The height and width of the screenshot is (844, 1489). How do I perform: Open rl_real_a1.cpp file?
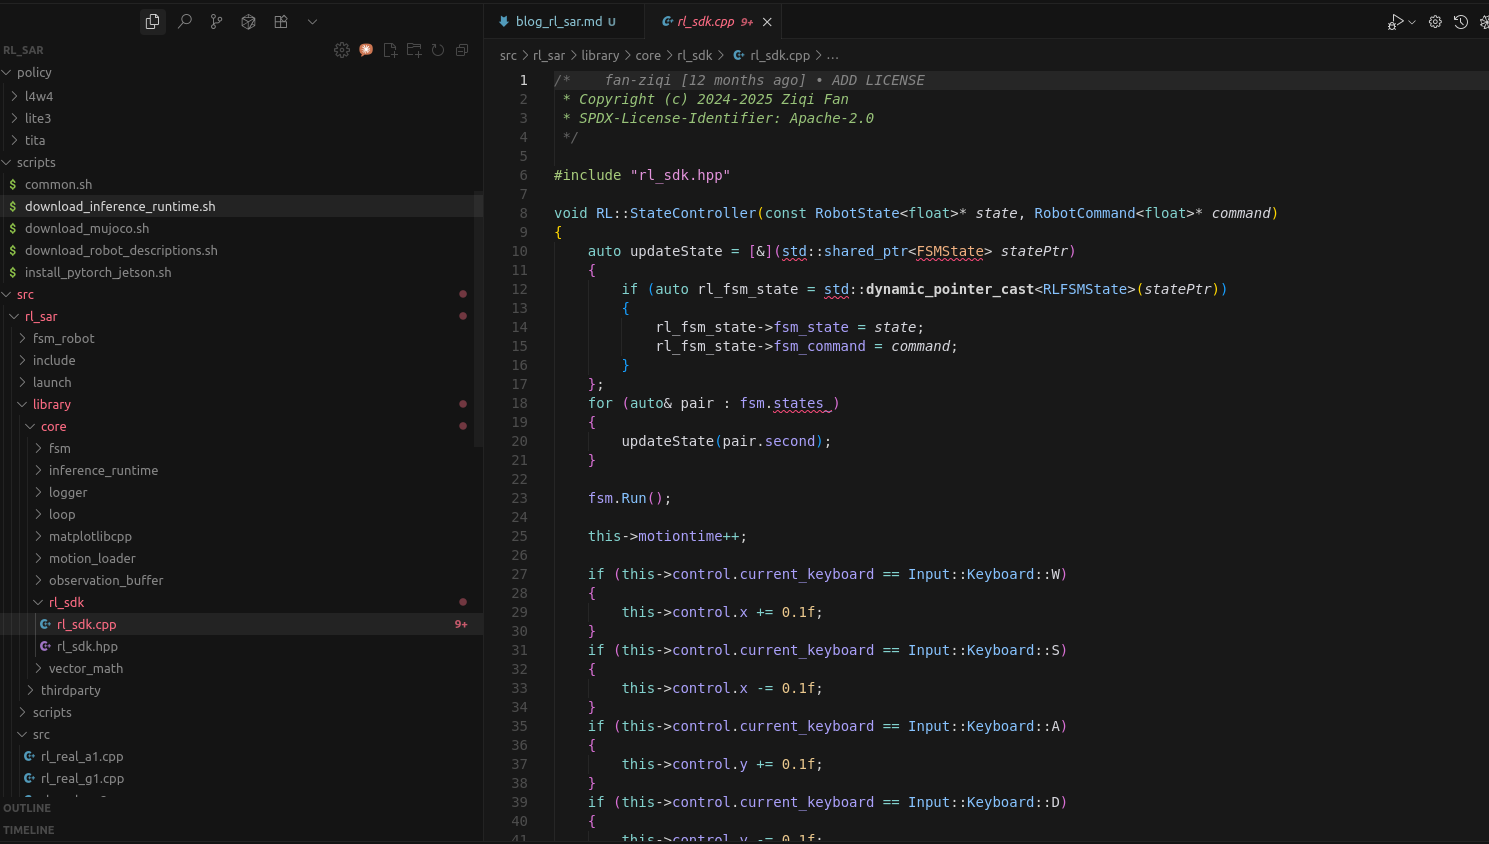tap(240, 756)
